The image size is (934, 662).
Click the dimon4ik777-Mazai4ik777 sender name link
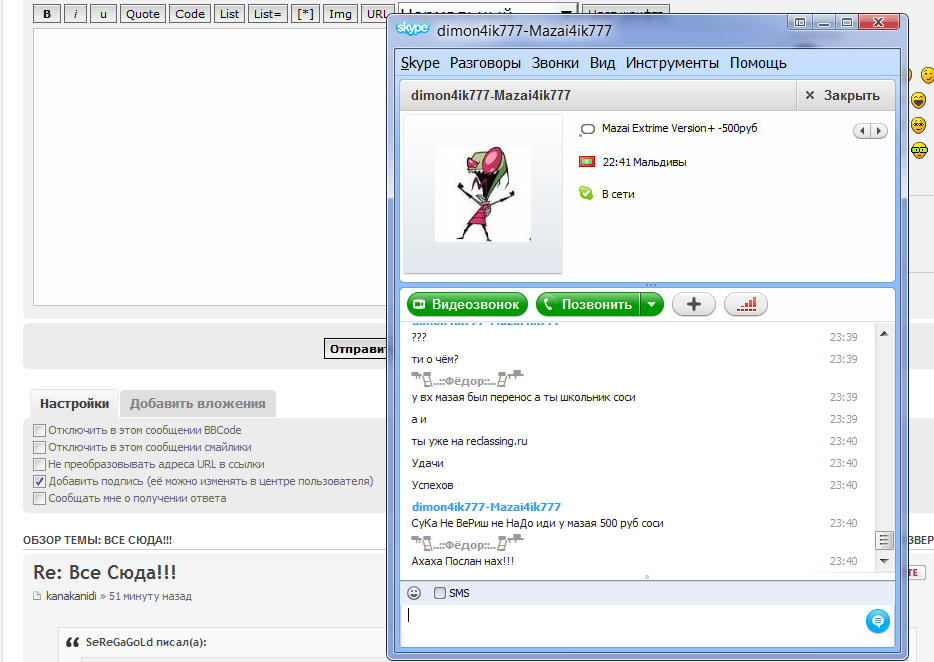(486, 507)
